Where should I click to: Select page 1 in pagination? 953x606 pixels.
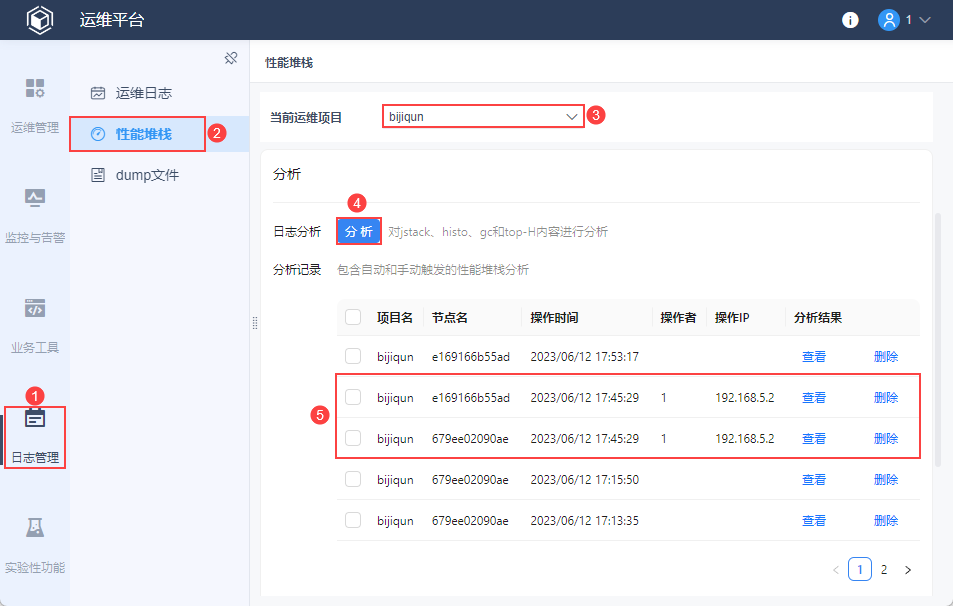click(859, 570)
